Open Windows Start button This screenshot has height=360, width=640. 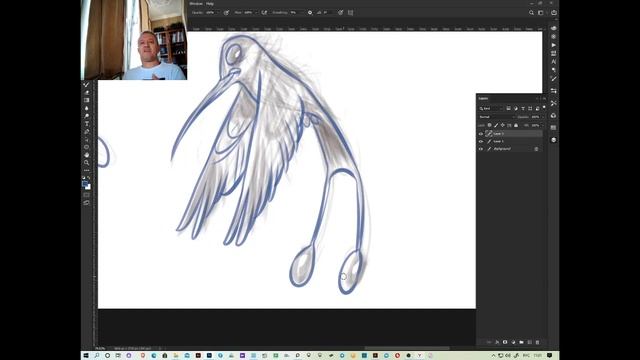[x=86, y=356]
